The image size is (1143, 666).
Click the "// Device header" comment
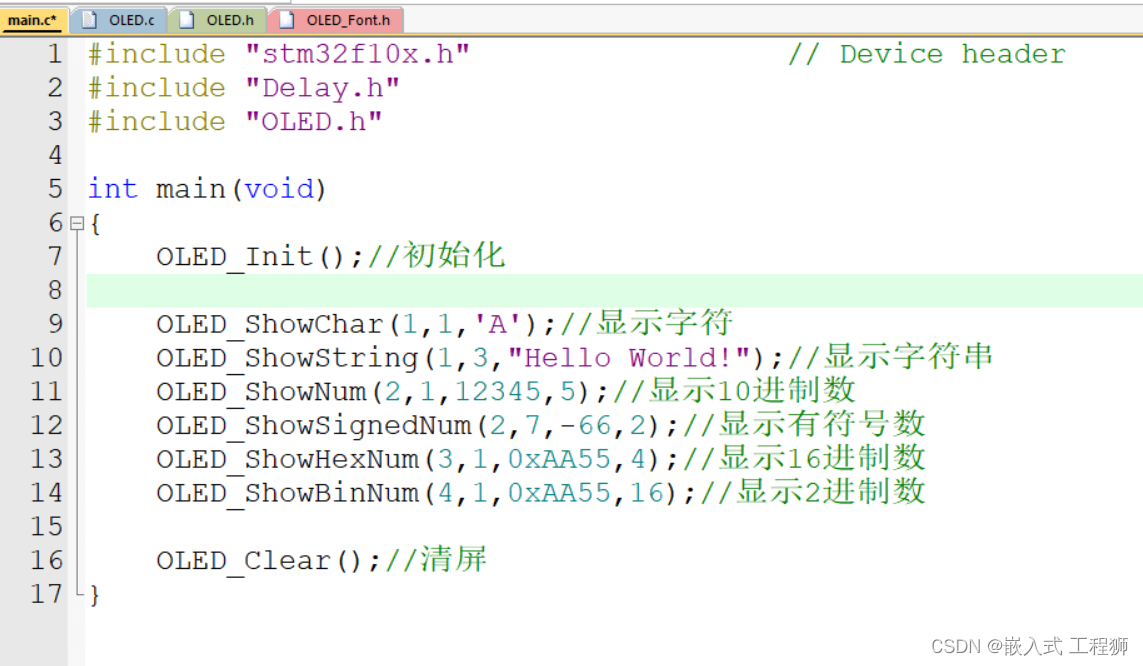pos(927,55)
